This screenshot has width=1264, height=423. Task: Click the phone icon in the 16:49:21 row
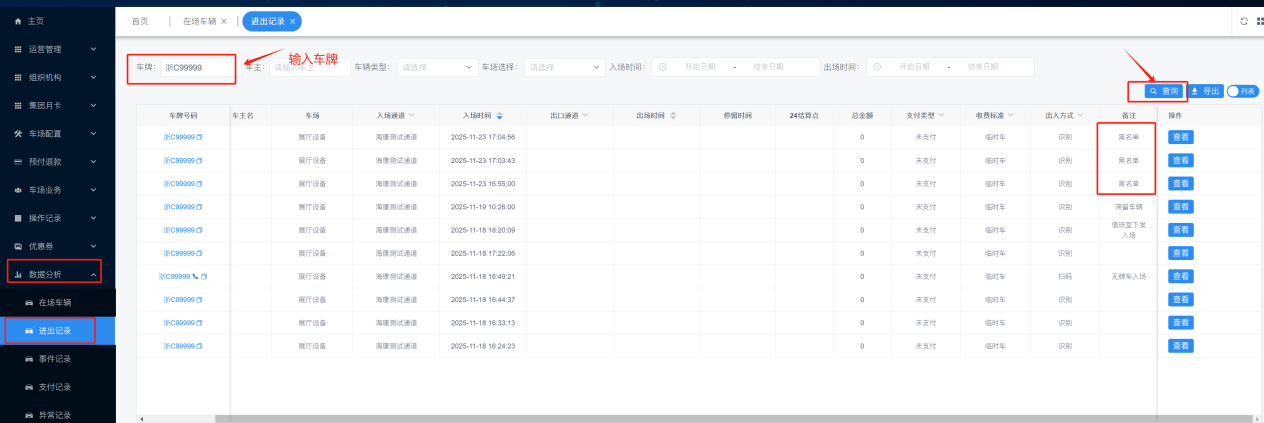195,276
